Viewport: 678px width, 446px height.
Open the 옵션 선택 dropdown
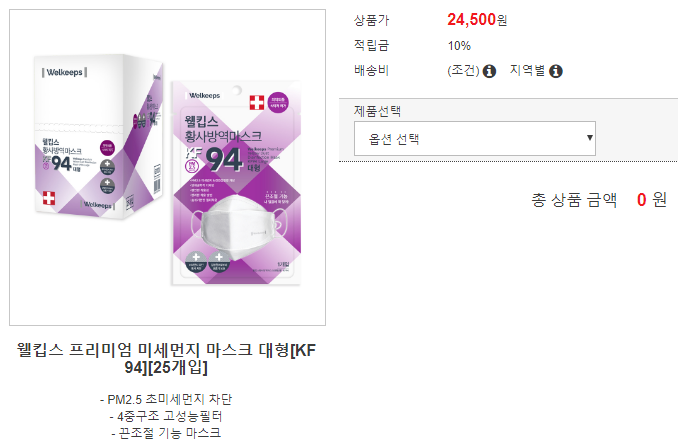(x=475, y=138)
